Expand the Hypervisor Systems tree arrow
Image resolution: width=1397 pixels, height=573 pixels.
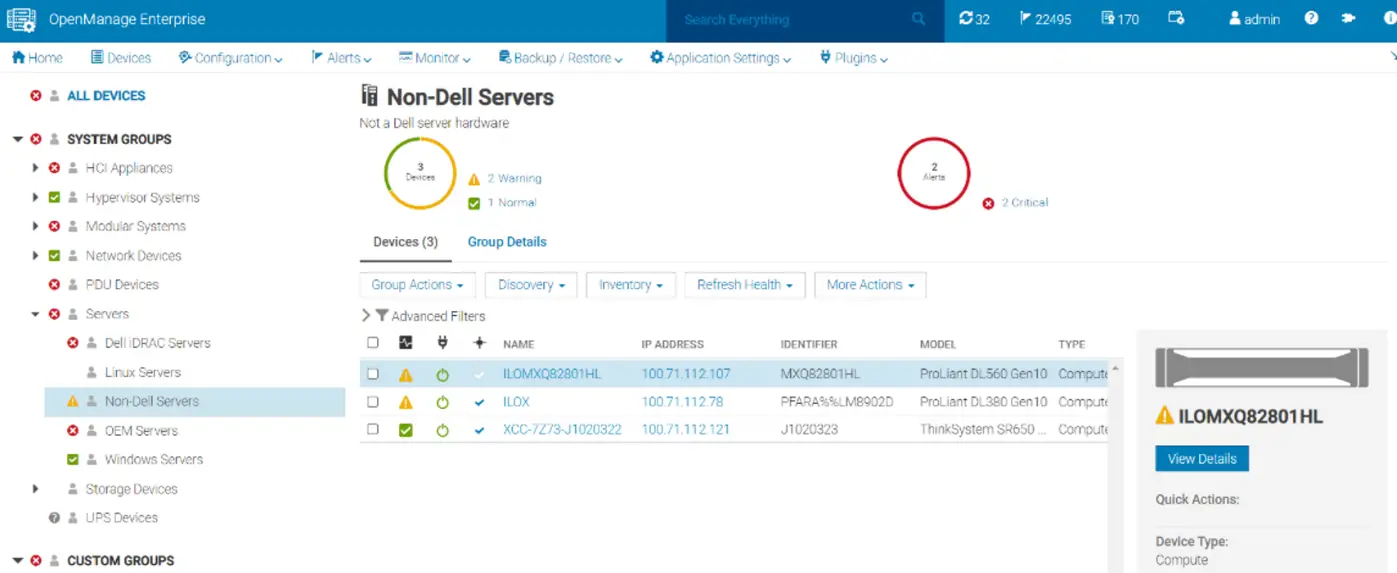click(x=36, y=197)
